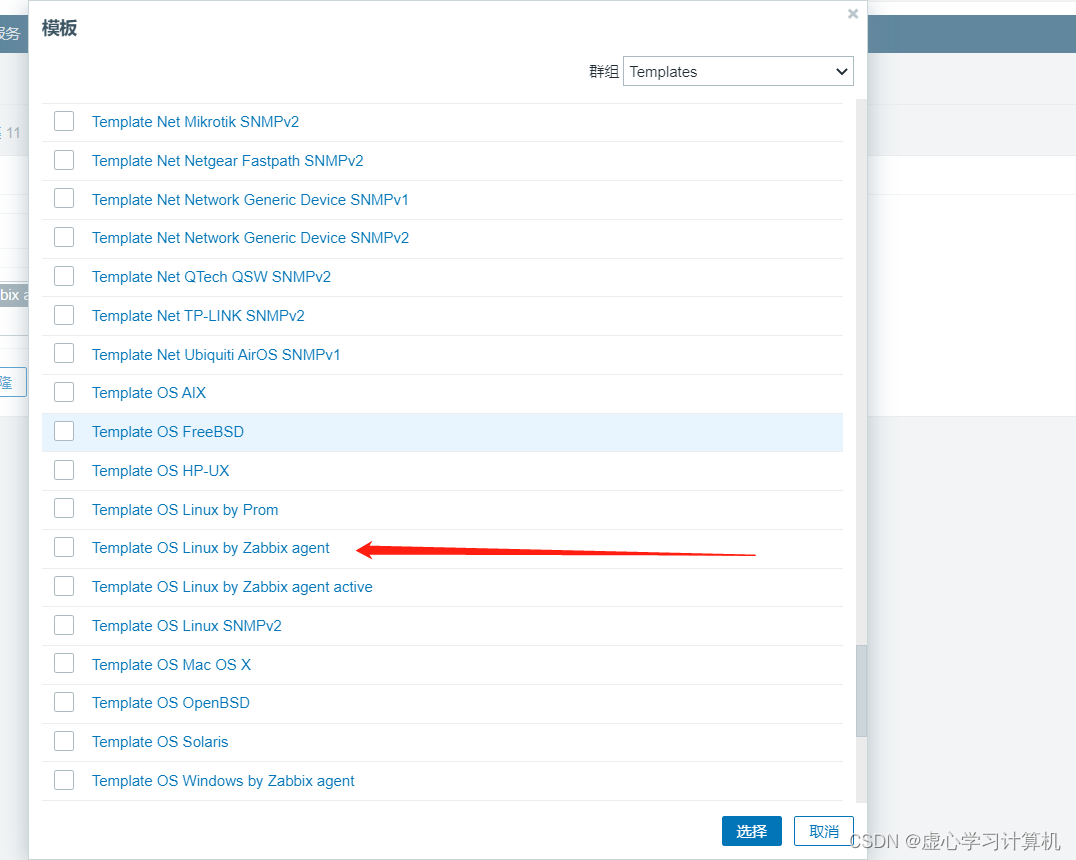Open the Template Net Mikrotik SNMPv2 link
Screen dimensions: 1076x860
tap(196, 121)
